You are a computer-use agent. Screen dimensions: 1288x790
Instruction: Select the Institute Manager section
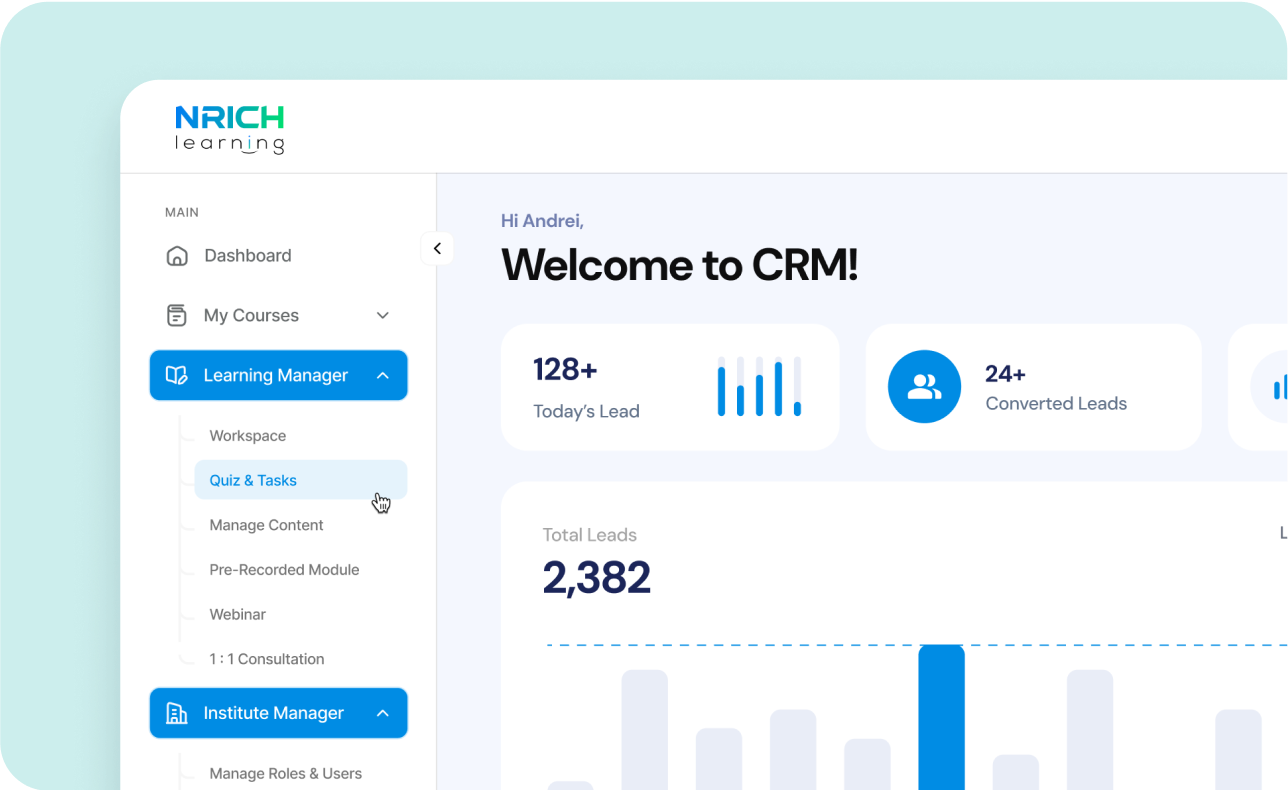pos(279,713)
